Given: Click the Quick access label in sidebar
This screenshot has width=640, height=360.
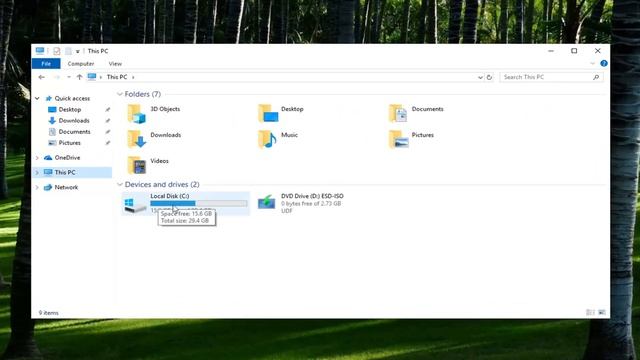Looking at the screenshot, I should point(72,98).
